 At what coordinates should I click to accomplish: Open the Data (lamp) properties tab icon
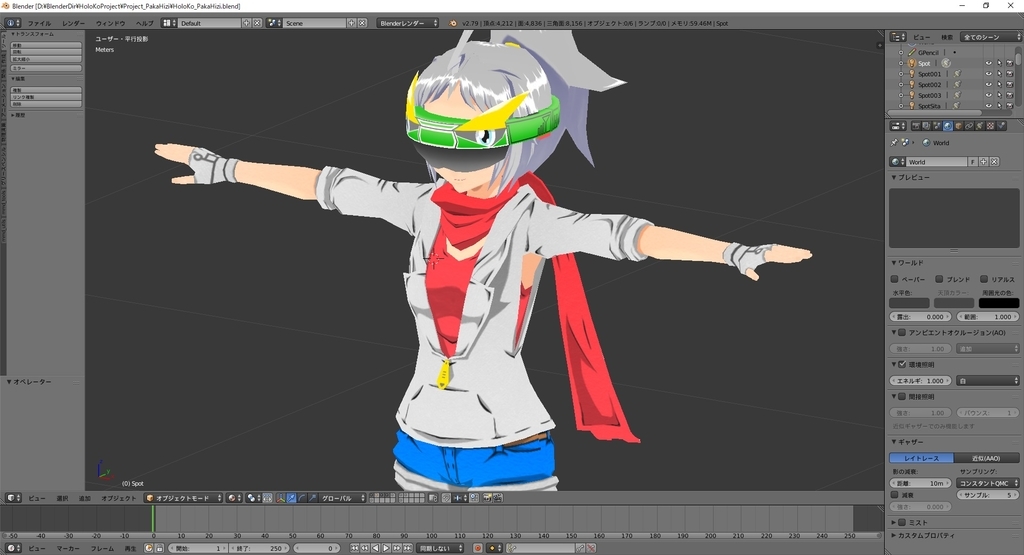[980, 126]
